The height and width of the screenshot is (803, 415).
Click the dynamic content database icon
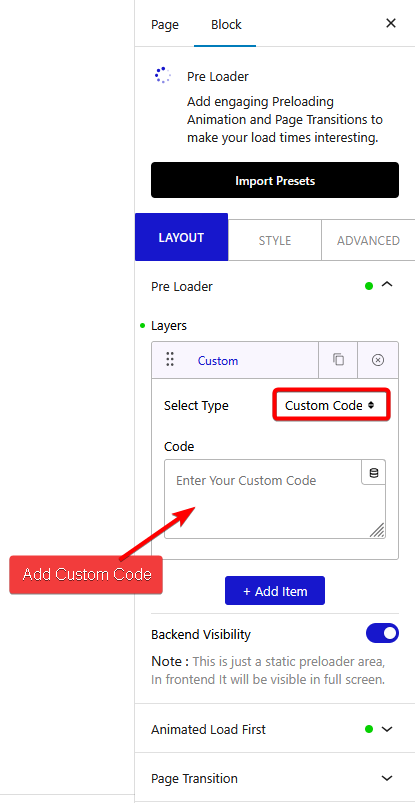click(x=374, y=472)
